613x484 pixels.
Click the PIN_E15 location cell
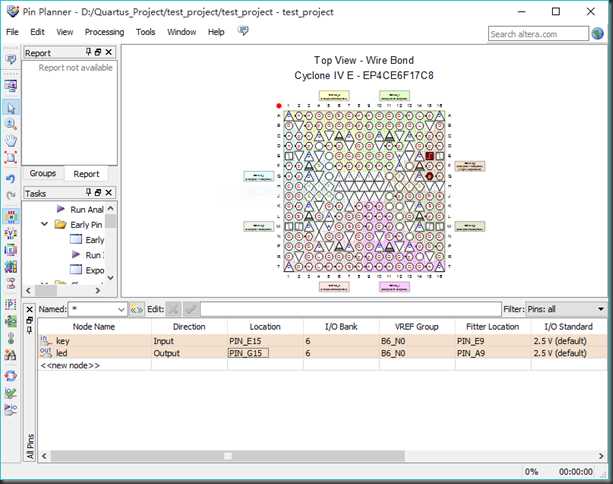pos(265,341)
